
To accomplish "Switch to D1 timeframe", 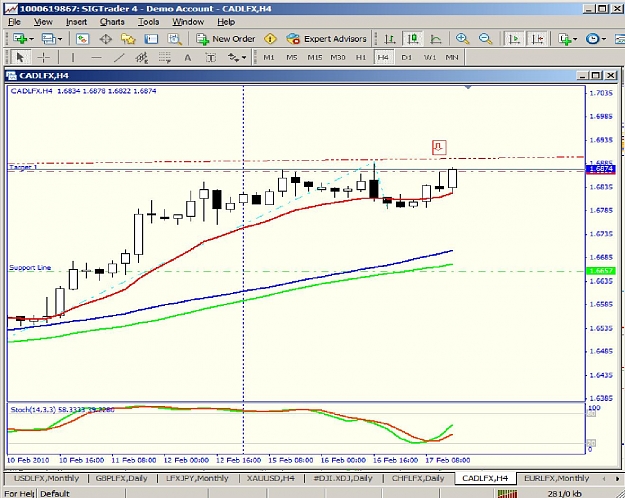I will [406, 57].
